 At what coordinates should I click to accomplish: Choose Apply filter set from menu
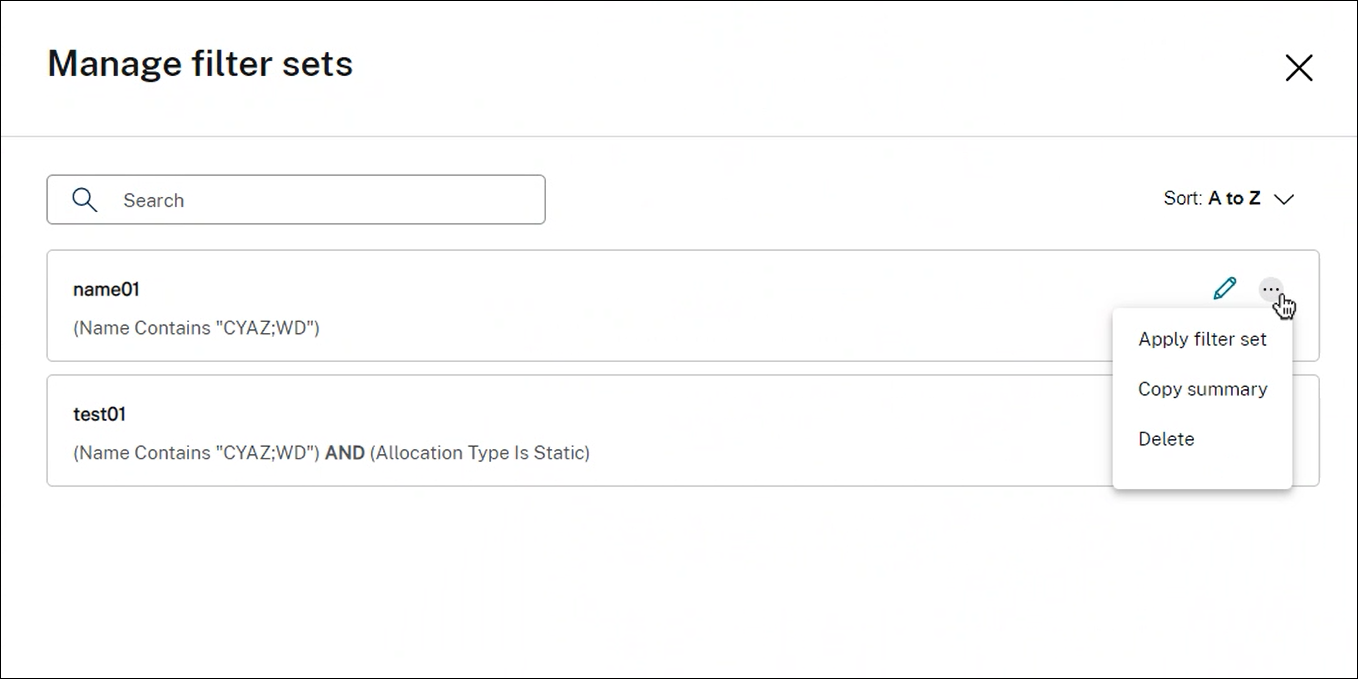pos(1202,339)
